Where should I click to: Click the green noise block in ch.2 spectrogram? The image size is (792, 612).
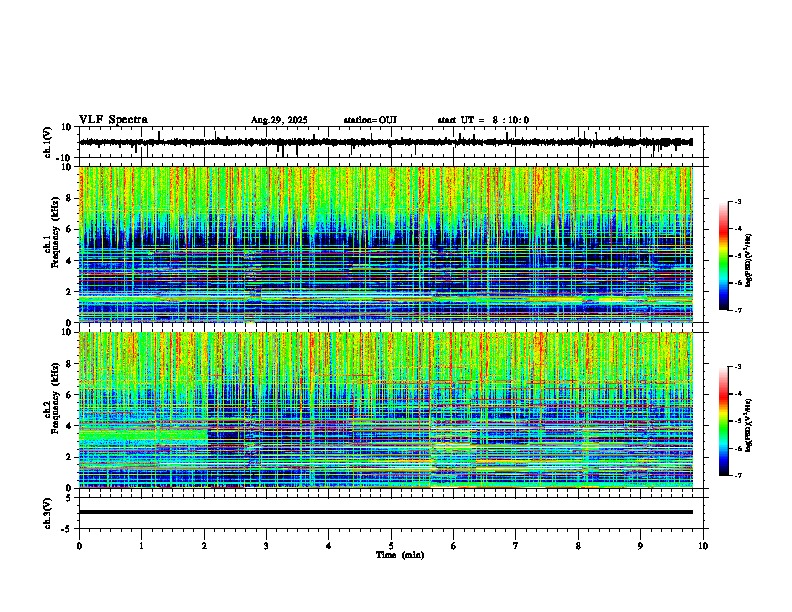coord(143,435)
